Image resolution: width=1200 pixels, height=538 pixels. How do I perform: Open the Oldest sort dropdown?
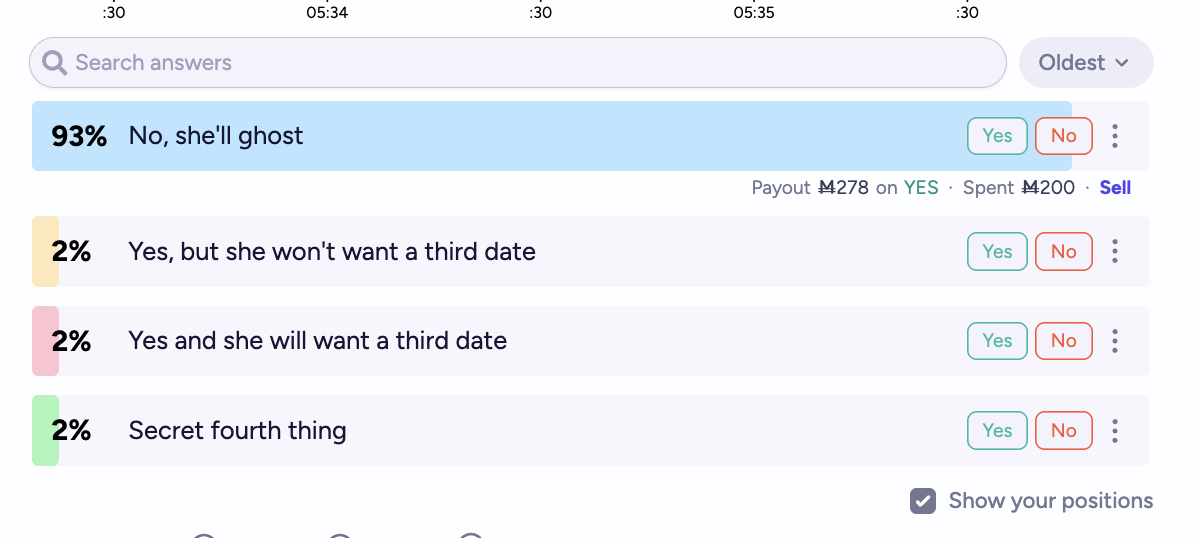coord(1086,63)
